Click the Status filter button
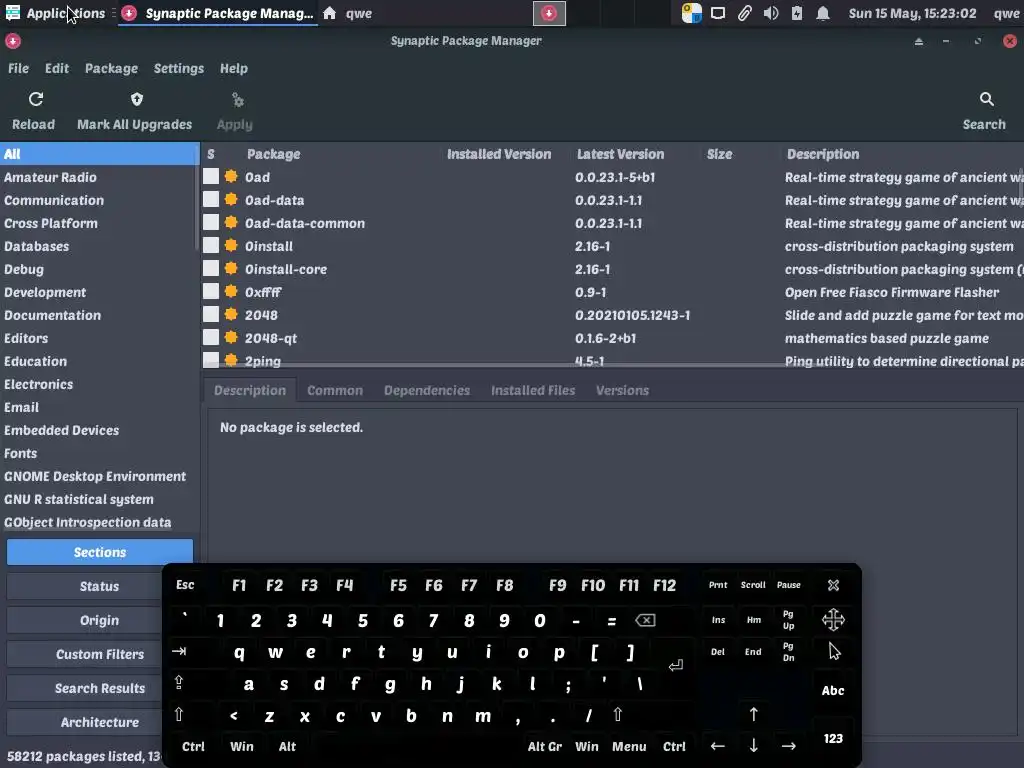Viewport: 1024px width, 768px height. pyautogui.click(x=99, y=586)
